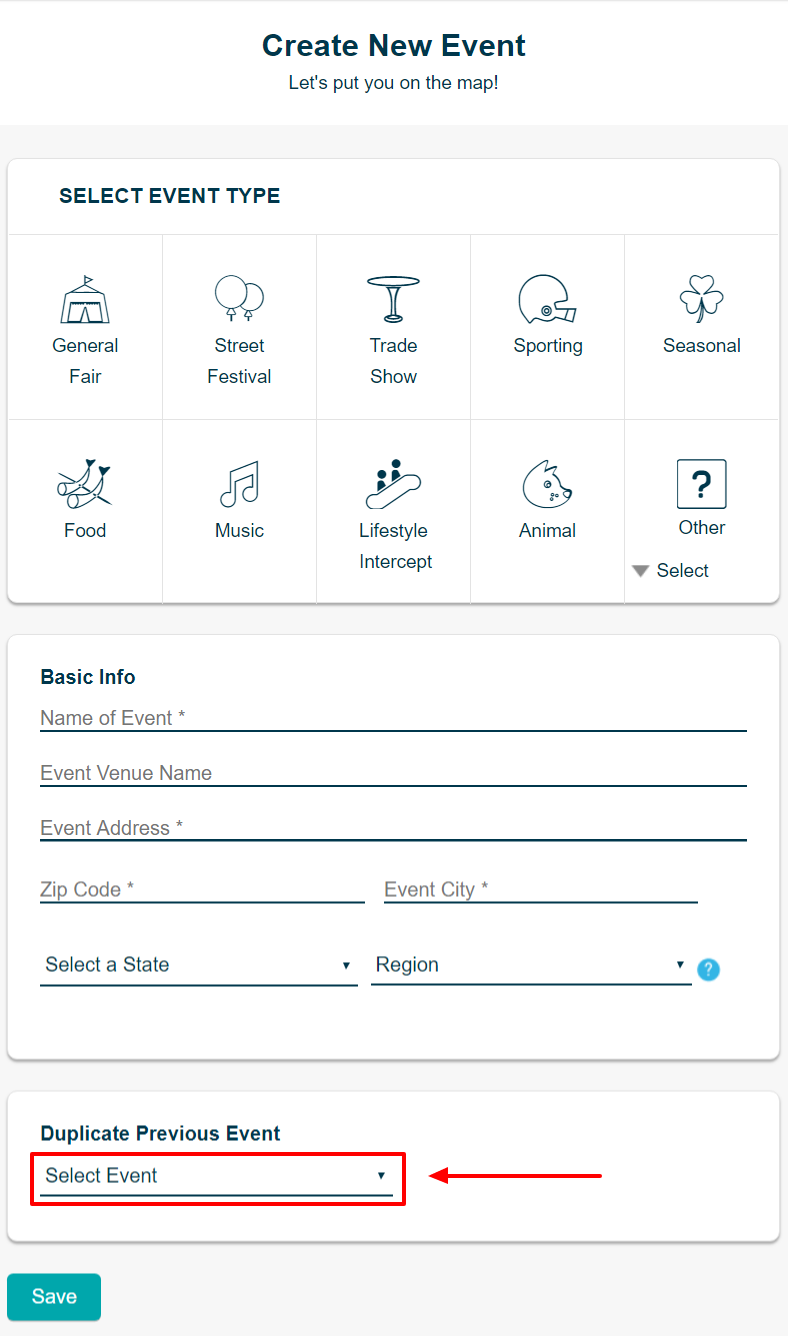Select the Food fish icon
This screenshot has width=788, height=1336.
click(x=84, y=484)
